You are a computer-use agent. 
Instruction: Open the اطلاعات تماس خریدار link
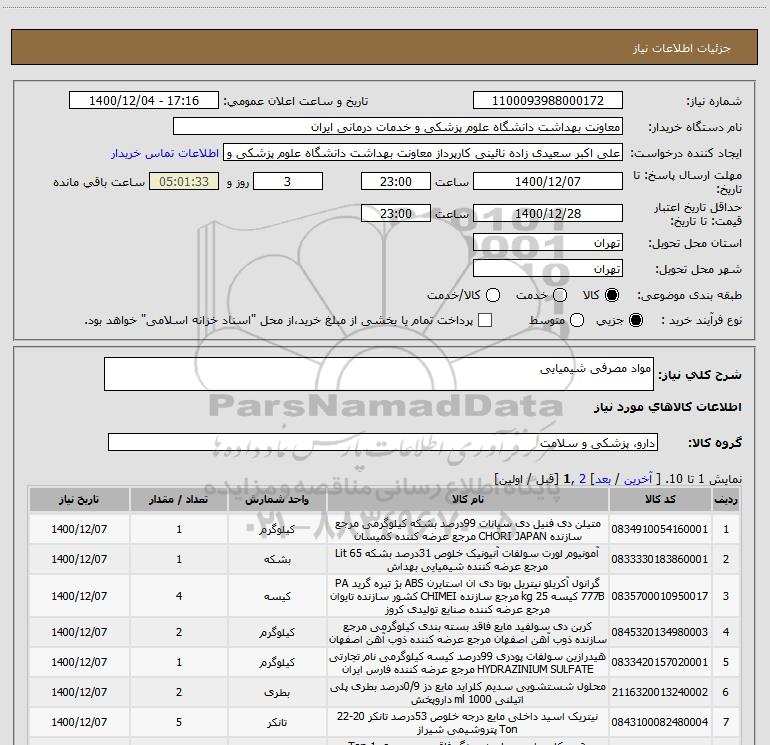tap(165, 153)
